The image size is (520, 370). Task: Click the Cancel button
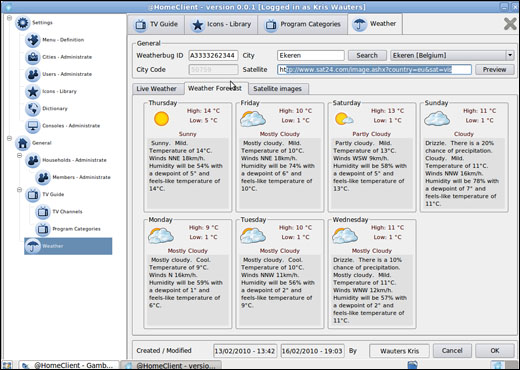click(452, 351)
